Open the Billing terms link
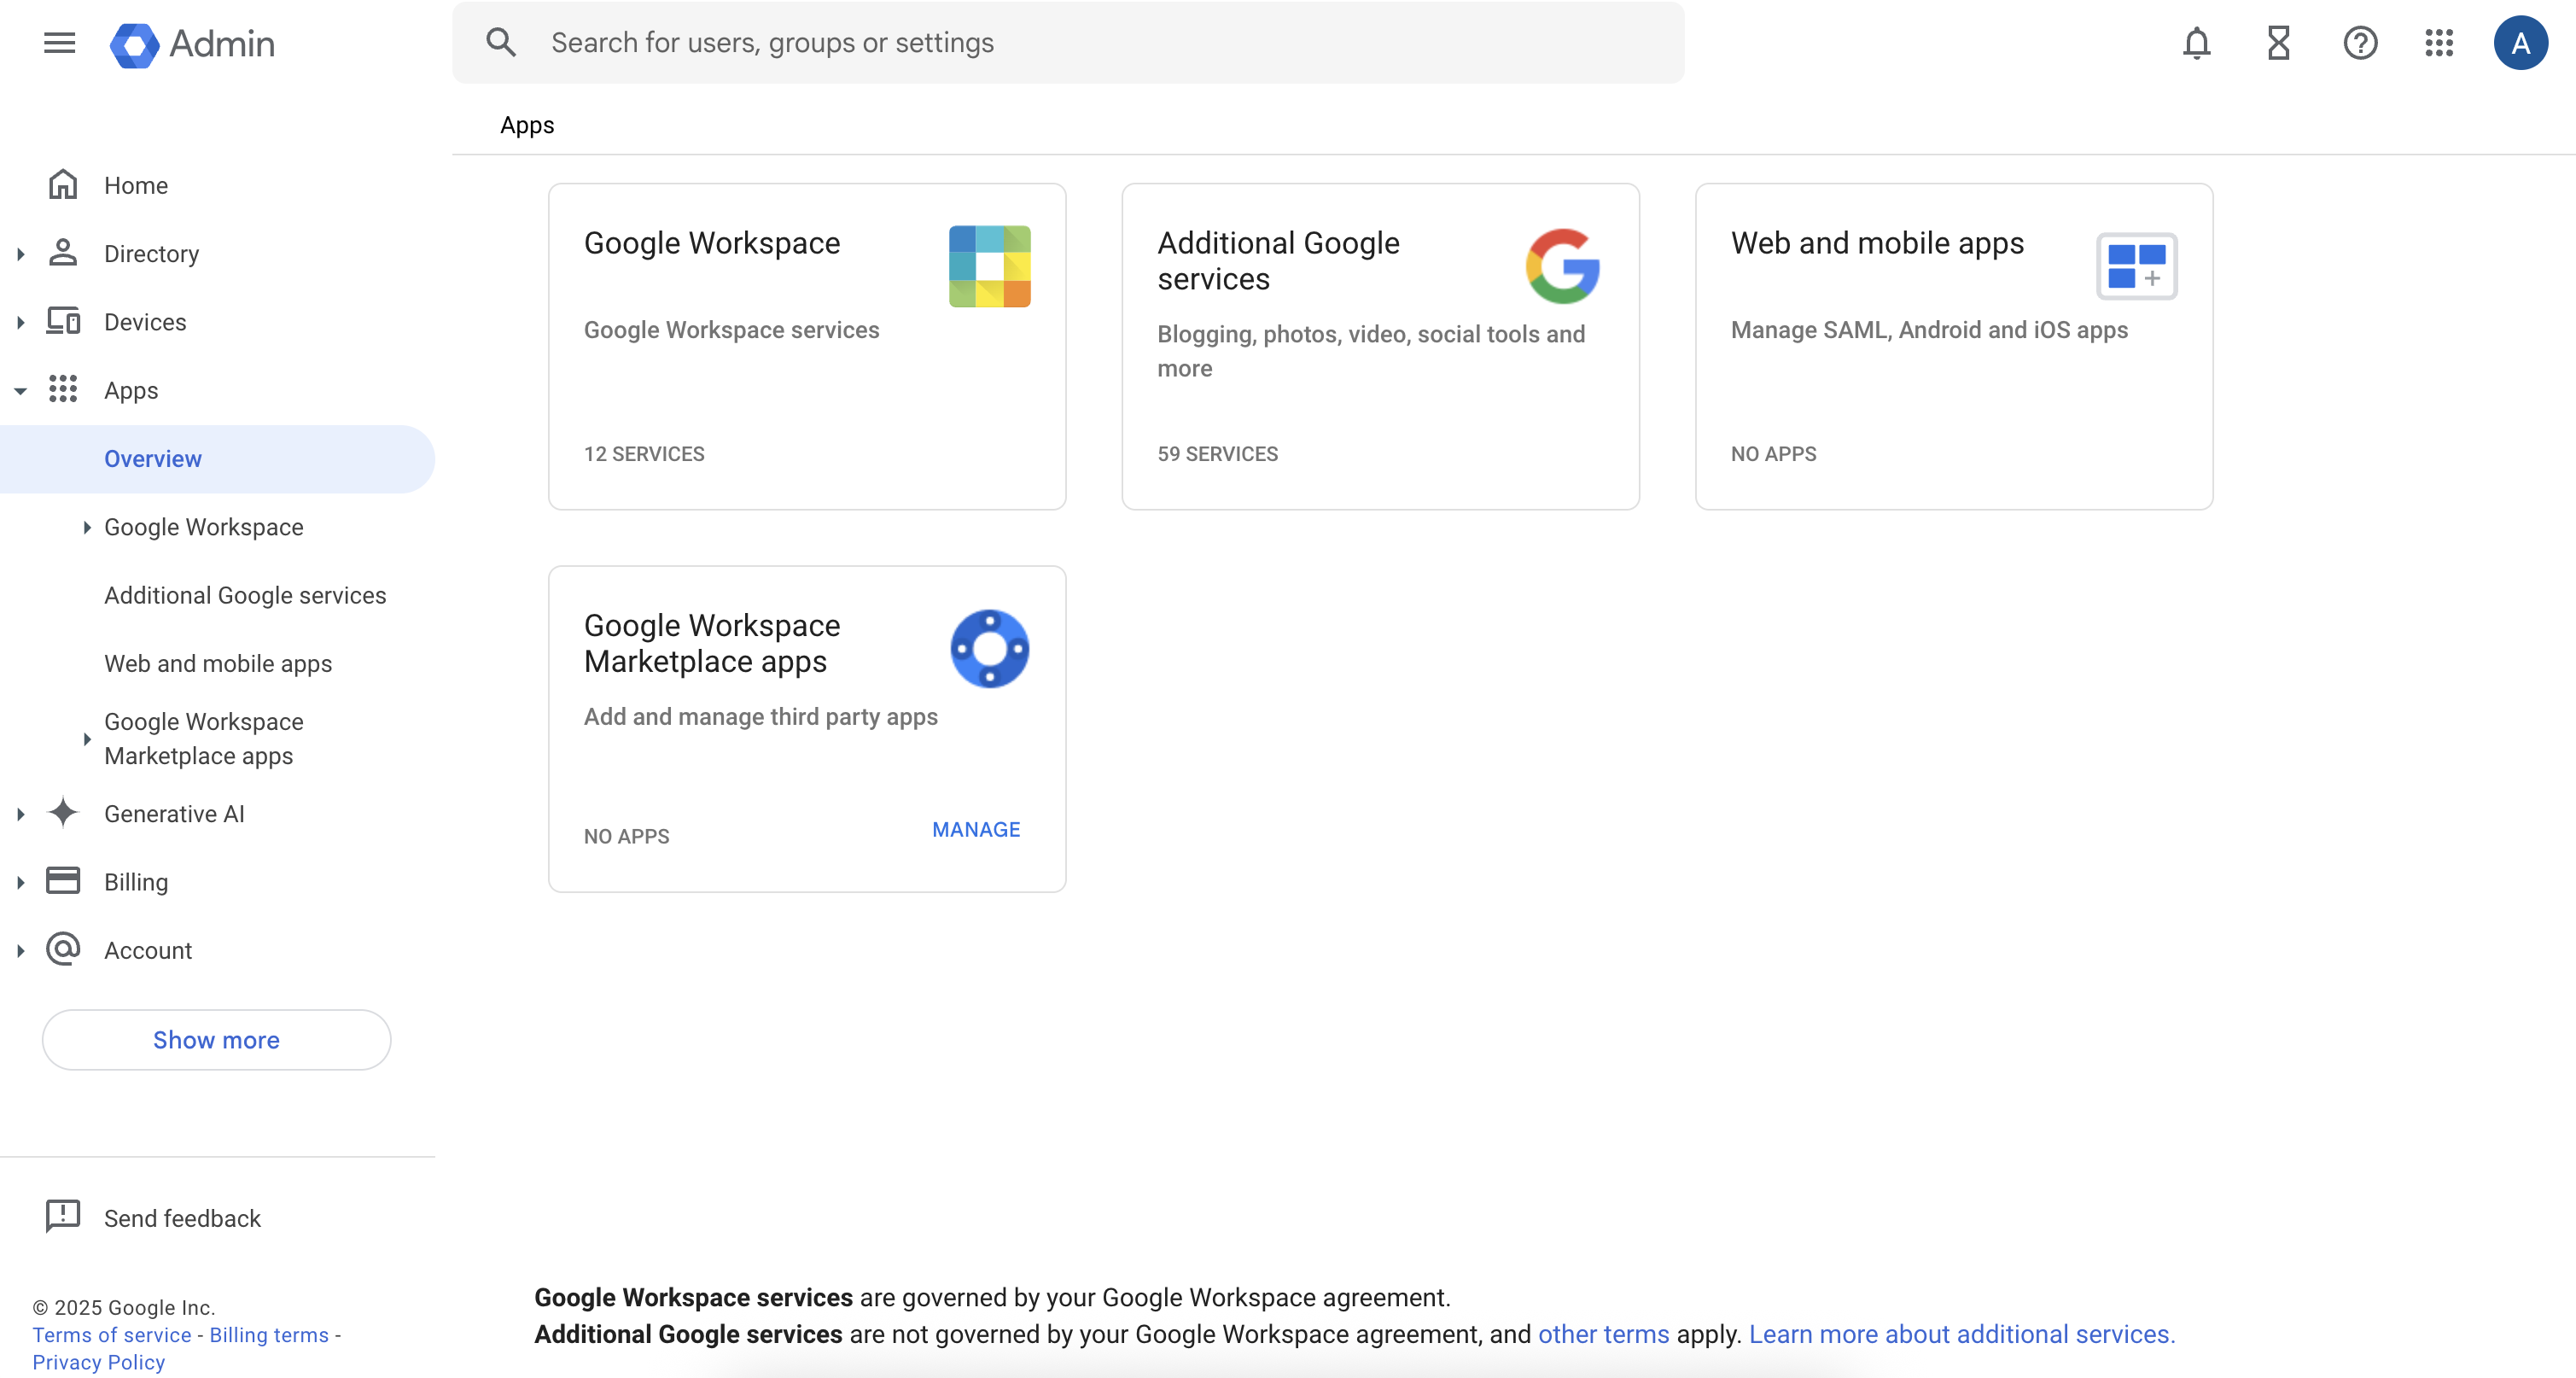The image size is (2576, 1378). 269,1335
